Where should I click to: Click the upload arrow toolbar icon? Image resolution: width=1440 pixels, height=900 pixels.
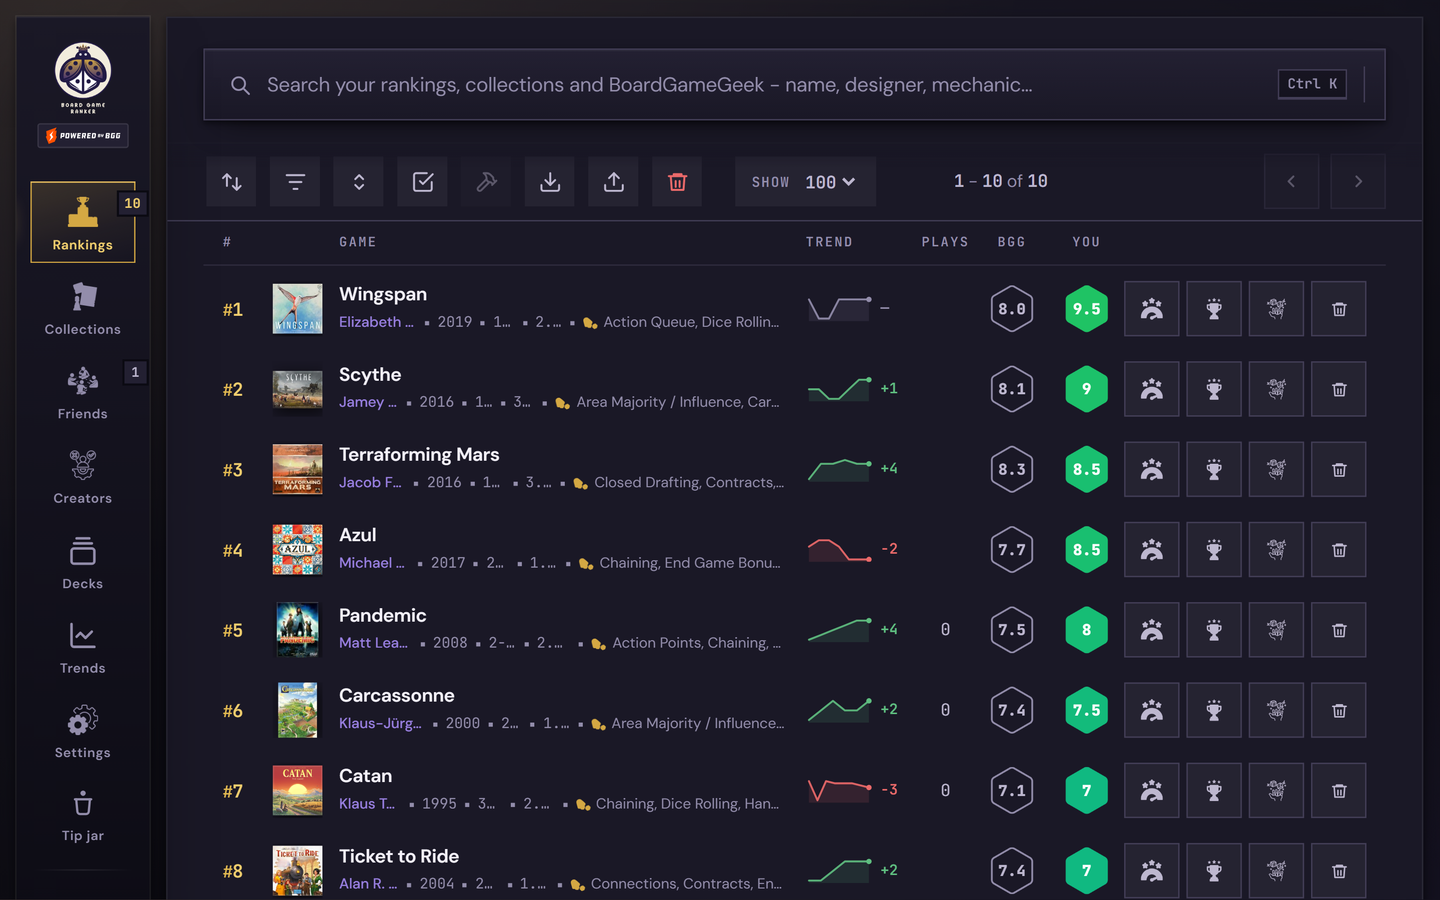pyautogui.click(x=614, y=182)
